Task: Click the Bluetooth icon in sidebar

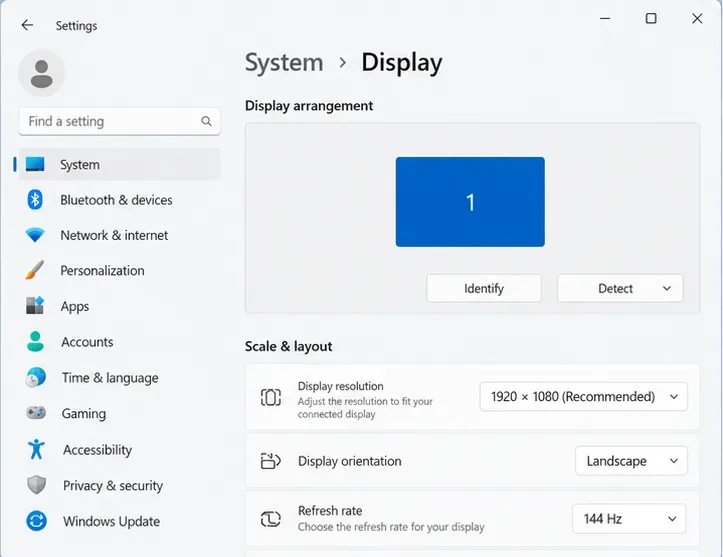Action: coord(35,200)
